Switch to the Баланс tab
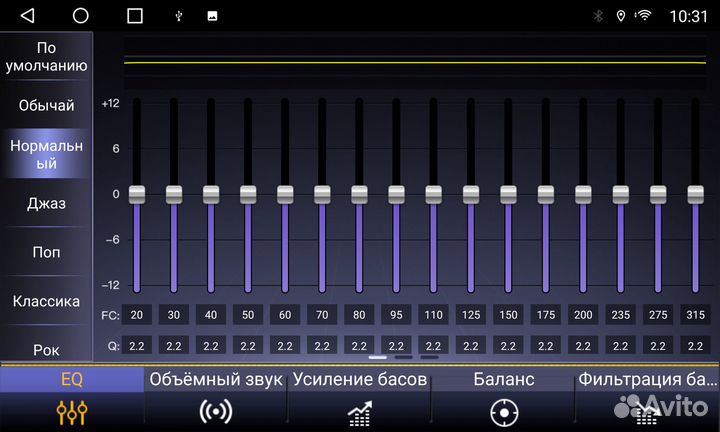The height and width of the screenshot is (432, 720). [x=504, y=380]
